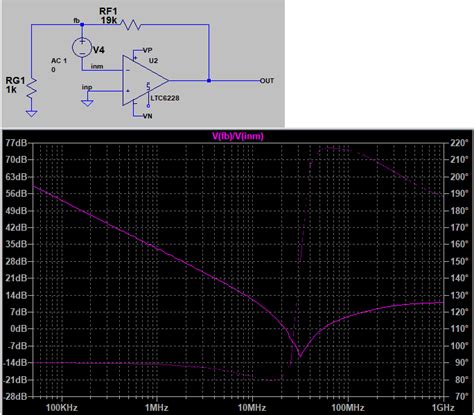474x415 pixels.
Task: Click the V(fb)/V(inm) trace label
Action: coord(238,136)
